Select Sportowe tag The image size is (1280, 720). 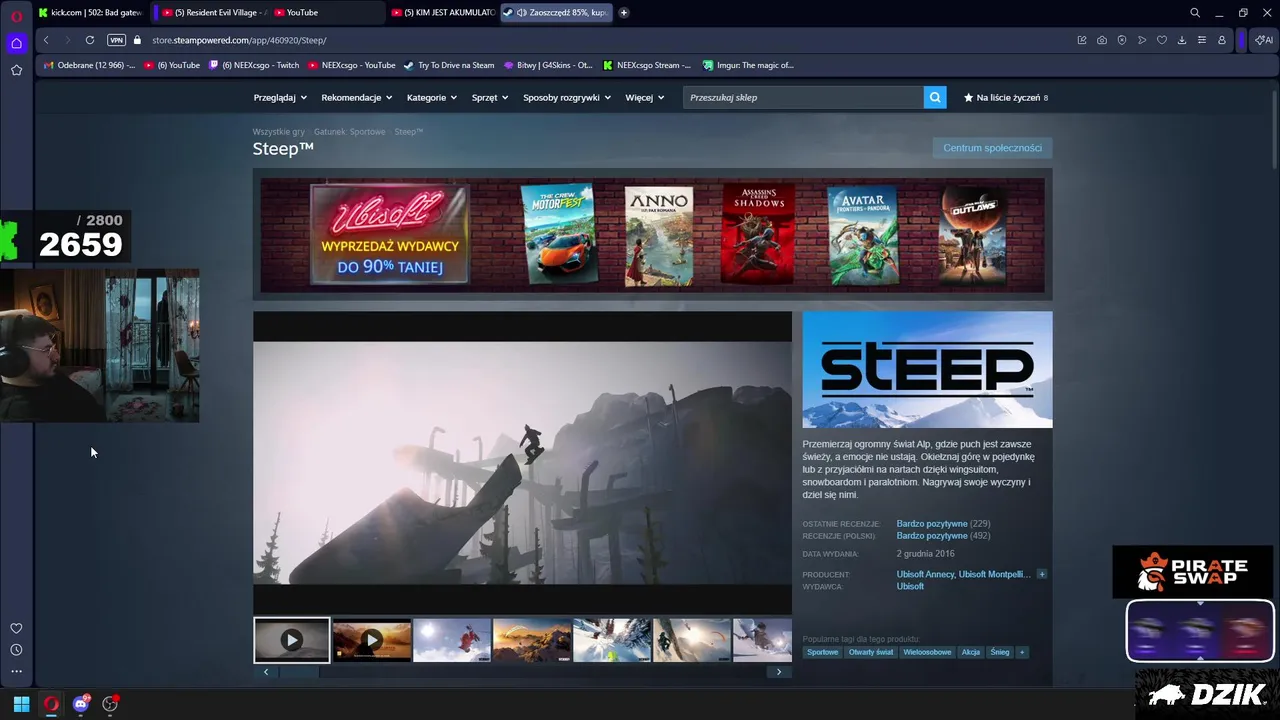tap(823, 652)
